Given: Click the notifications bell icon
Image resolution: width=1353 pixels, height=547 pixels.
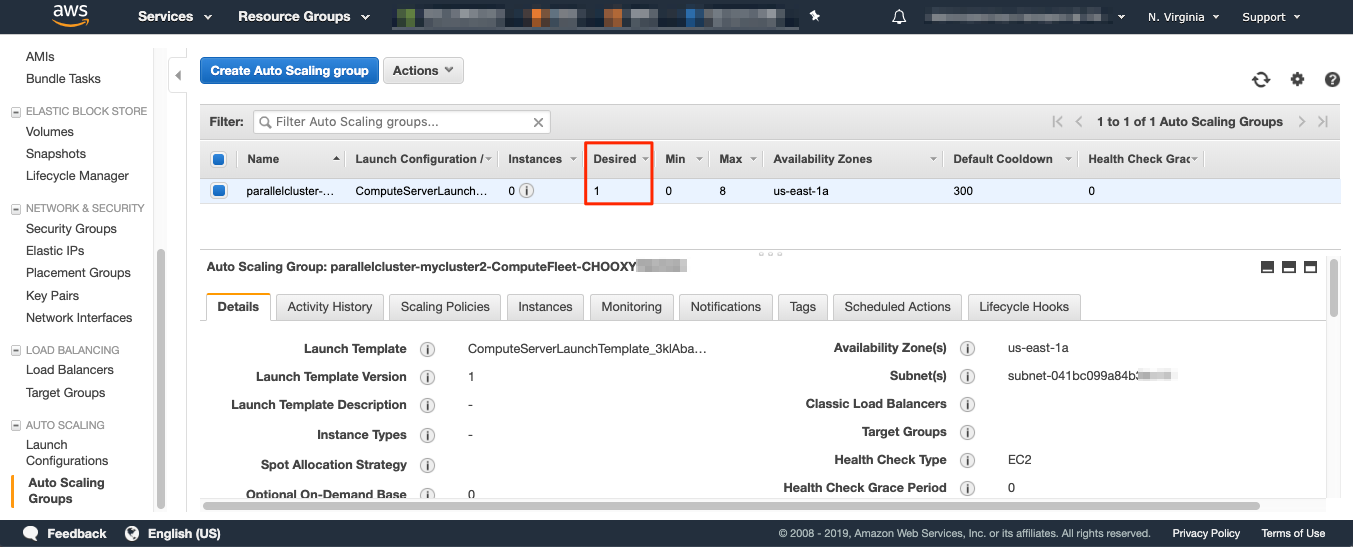Looking at the screenshot, I should [899, 17].
